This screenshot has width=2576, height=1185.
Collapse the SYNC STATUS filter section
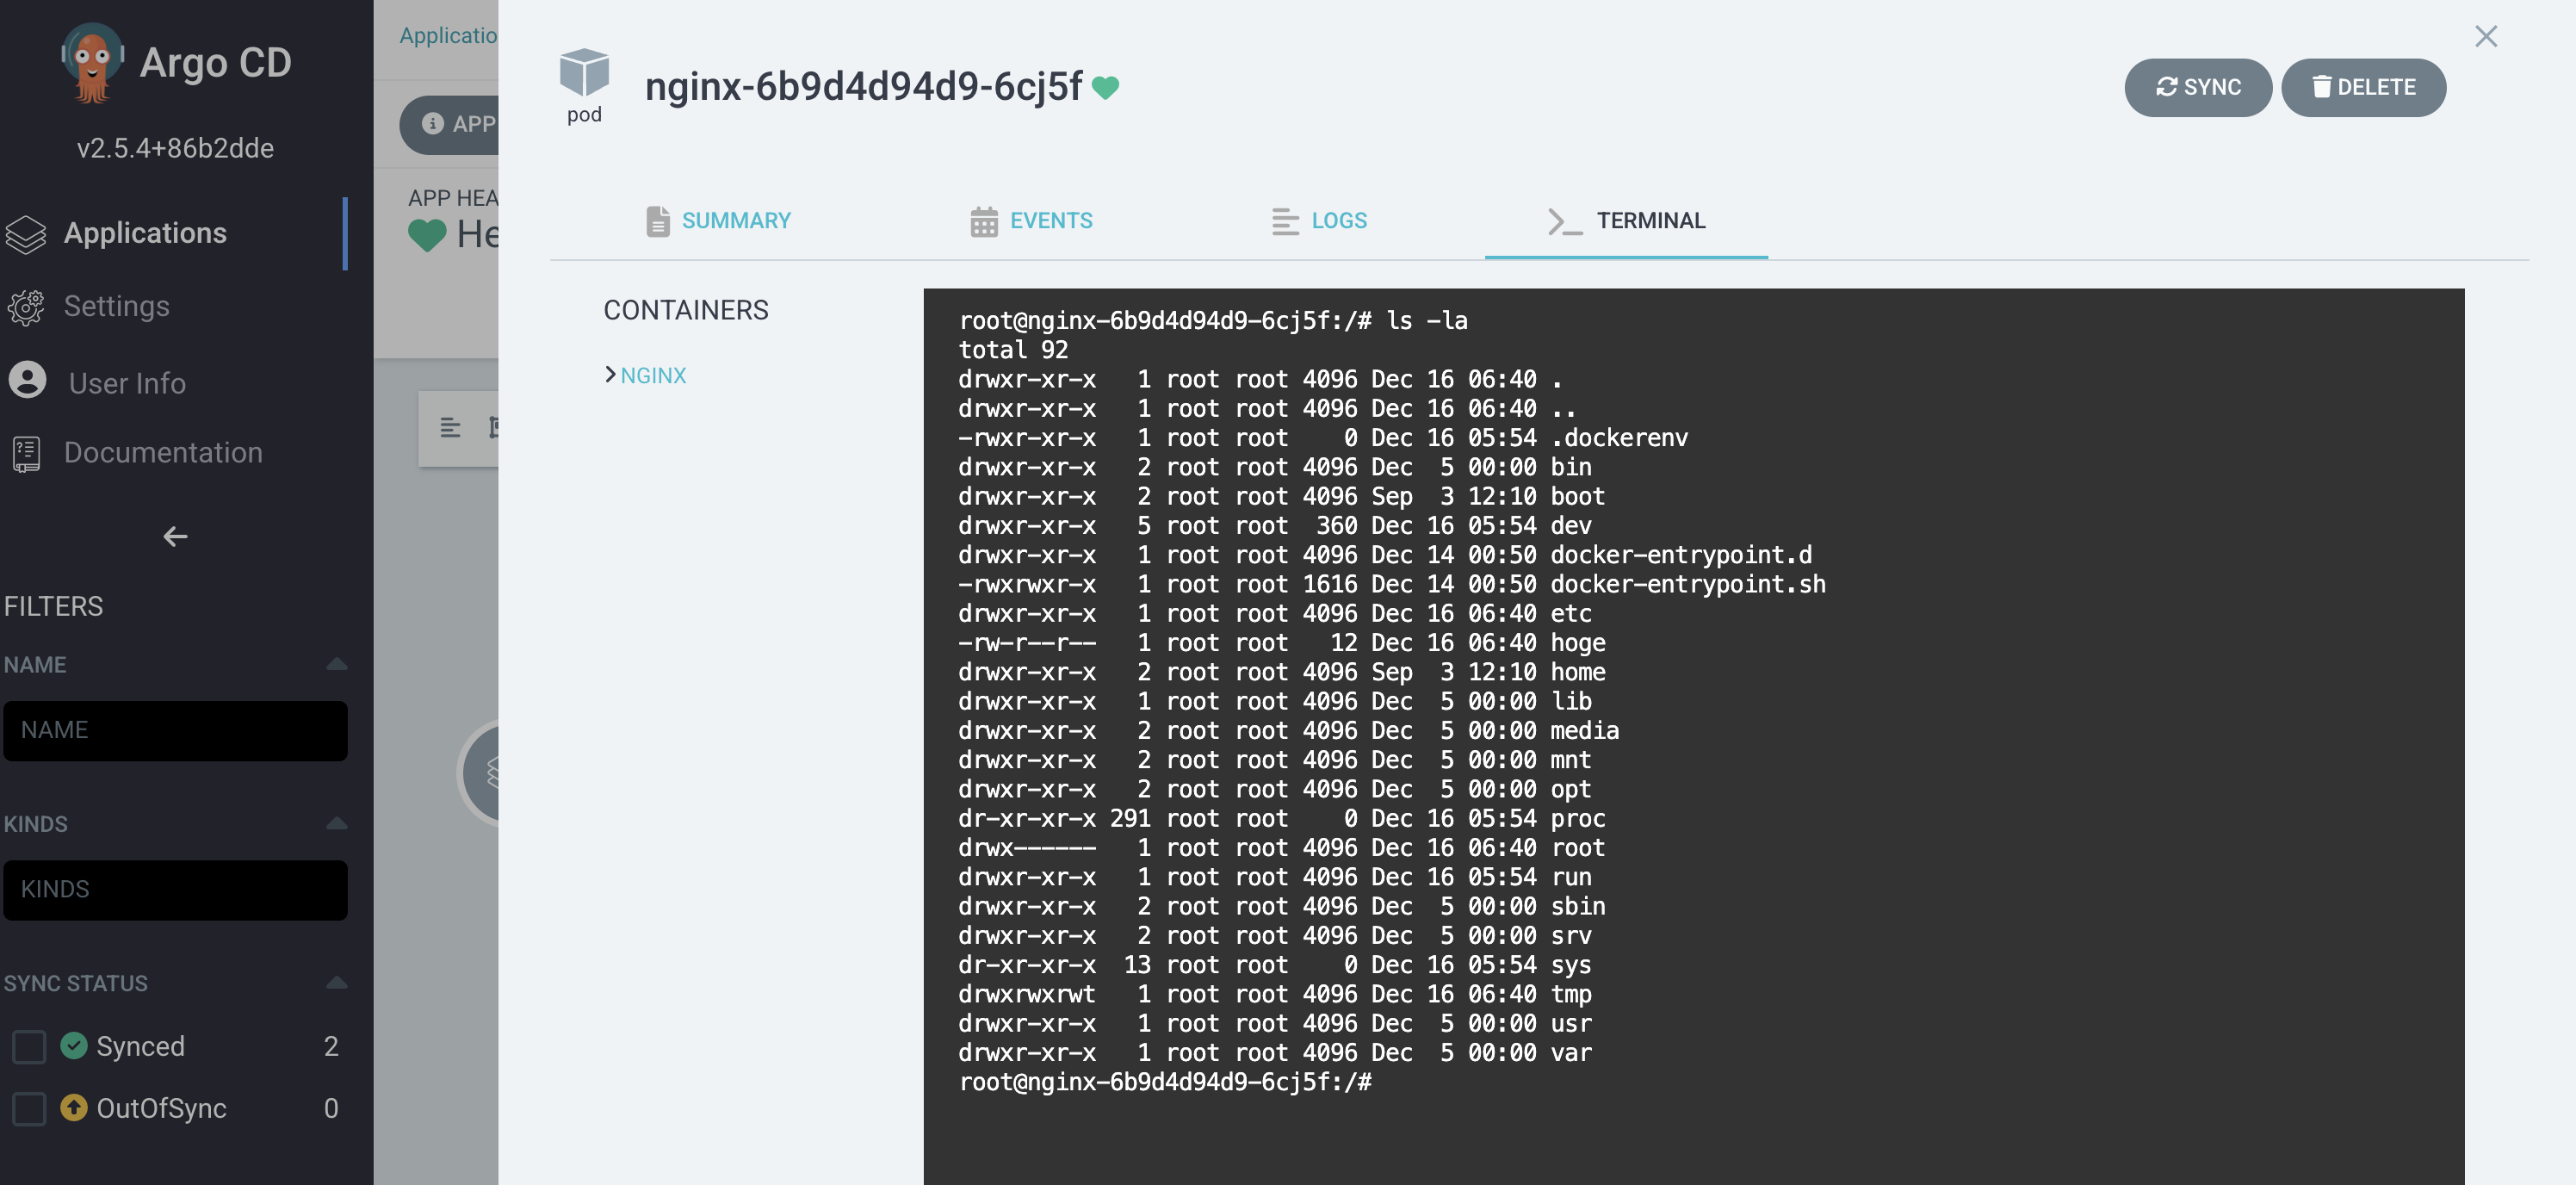[x=337, y=982]
